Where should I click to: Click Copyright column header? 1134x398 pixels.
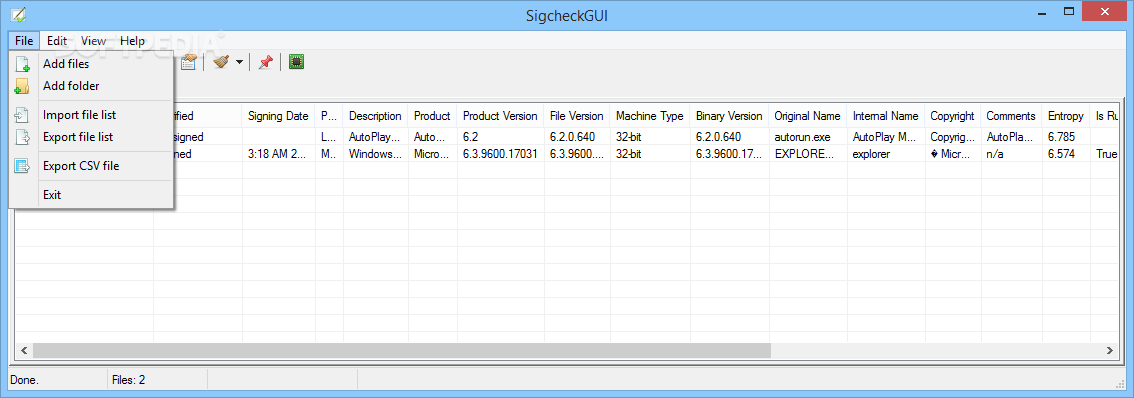click(x=952, y=116)
